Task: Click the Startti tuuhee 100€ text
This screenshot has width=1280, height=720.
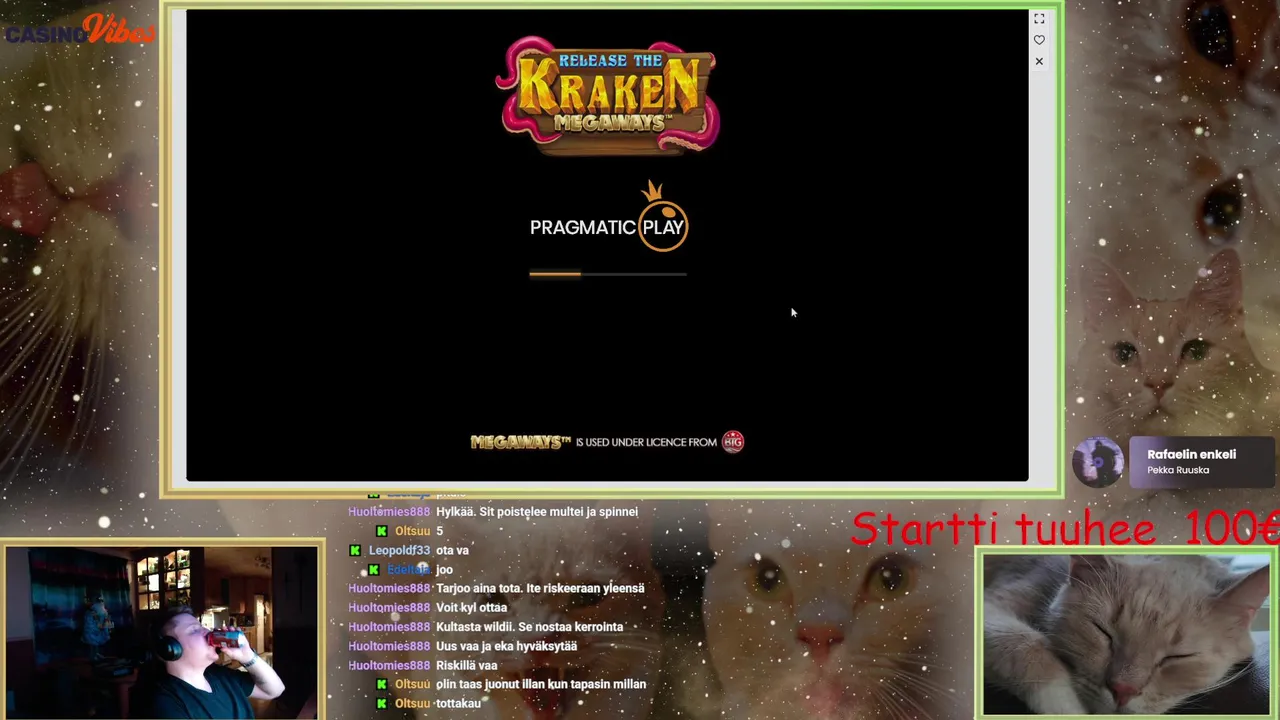Action: pos(1065,528)
